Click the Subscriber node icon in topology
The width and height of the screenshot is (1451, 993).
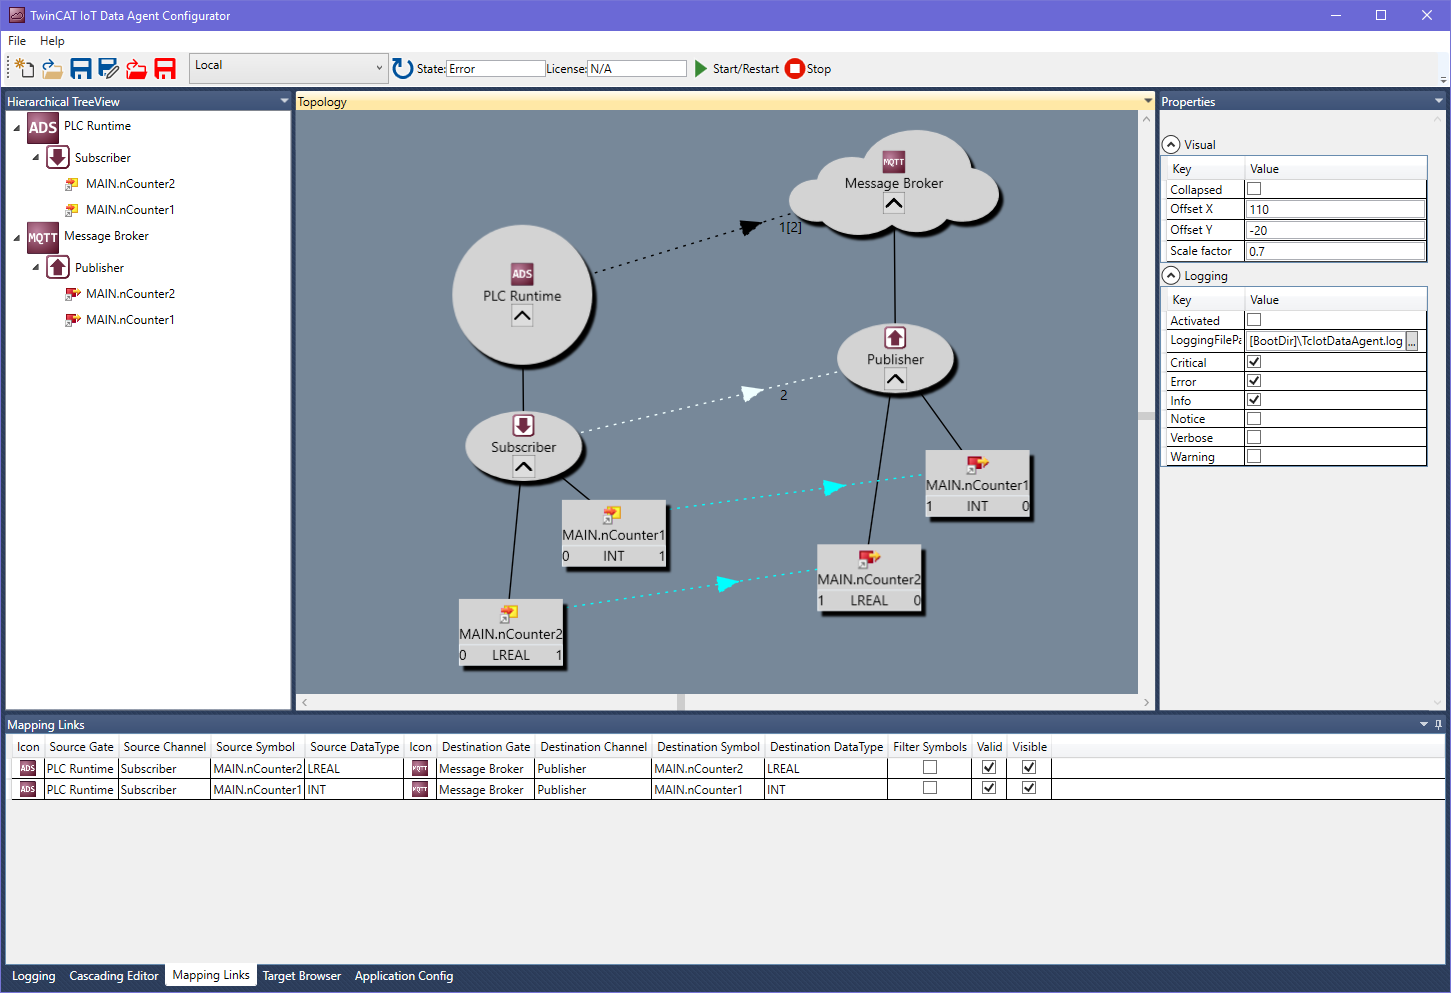[x=523, y=425]
